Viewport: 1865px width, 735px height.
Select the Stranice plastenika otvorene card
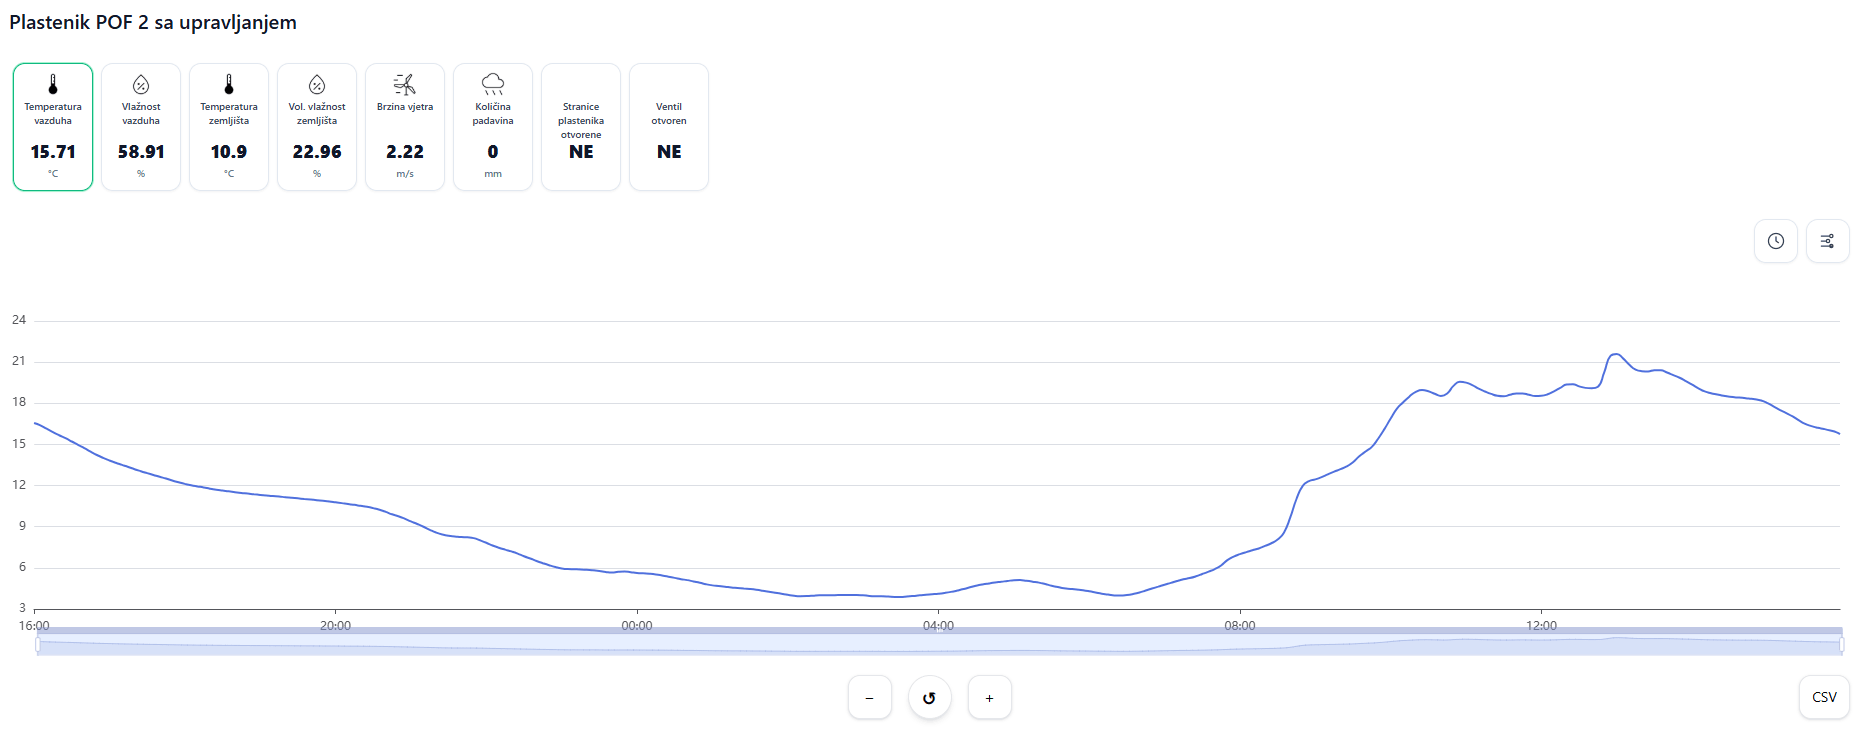click(581, 127)
